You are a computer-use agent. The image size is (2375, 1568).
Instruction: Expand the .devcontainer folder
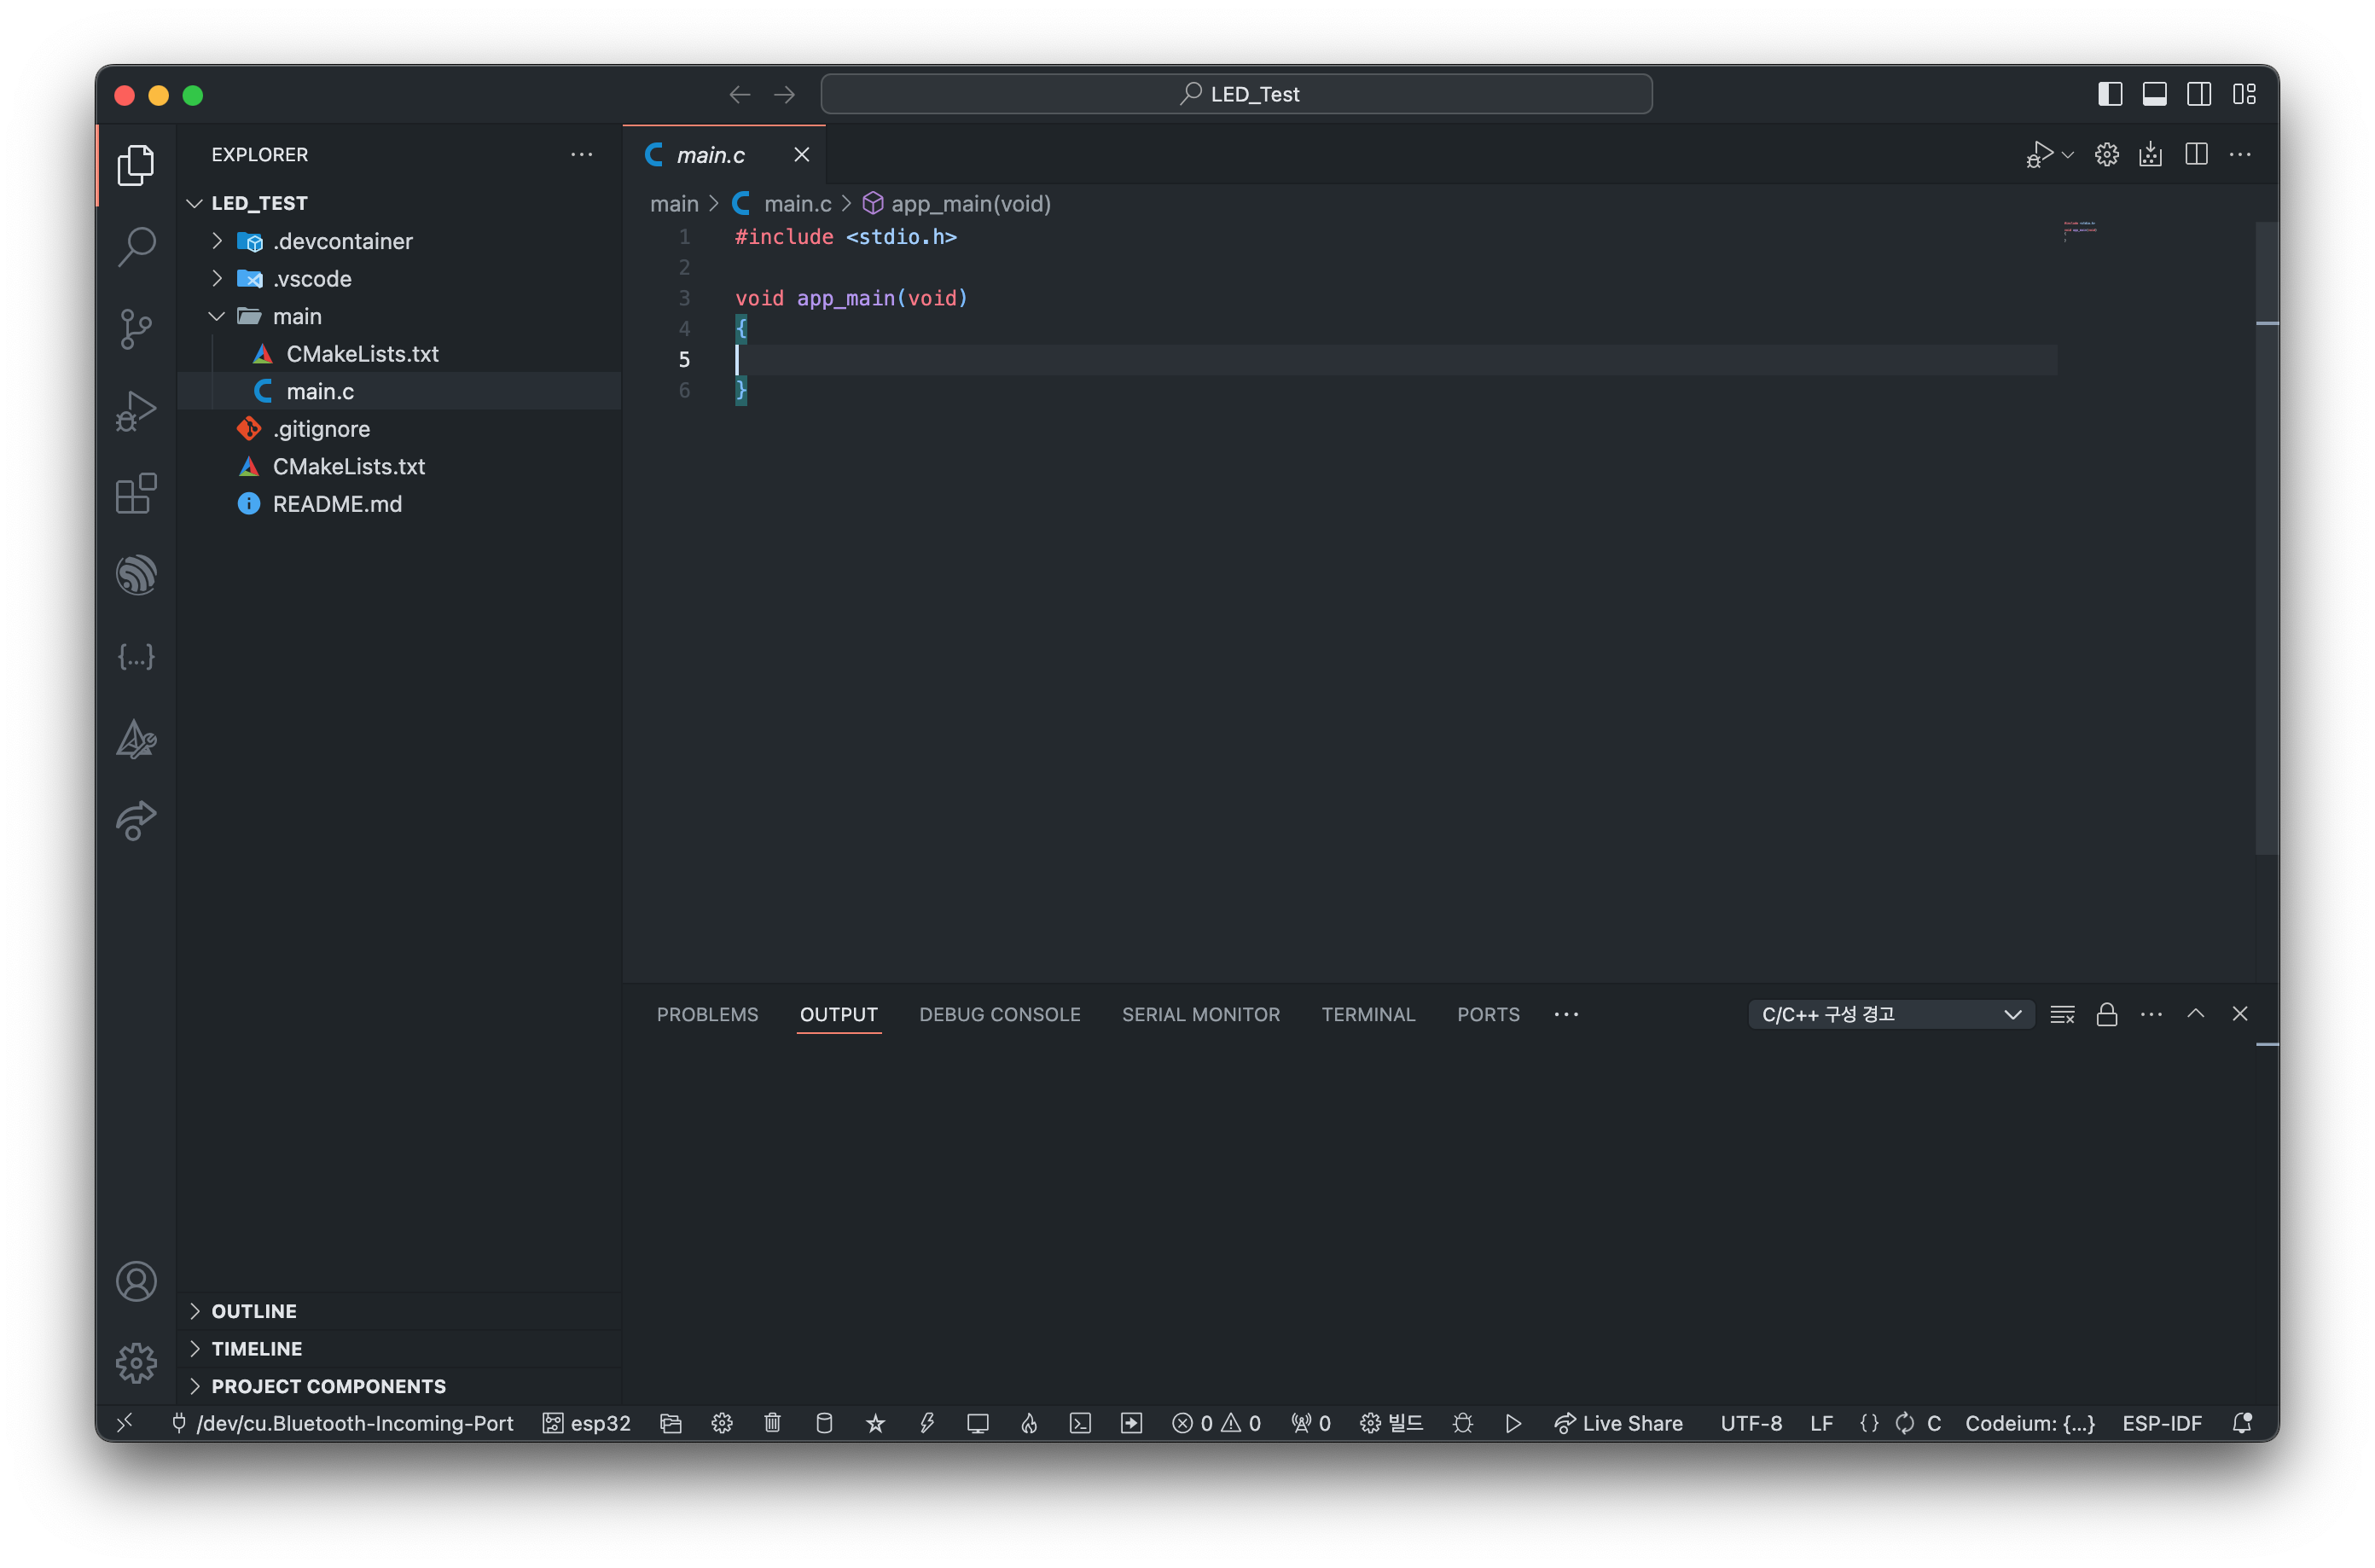tap(217, 241)
